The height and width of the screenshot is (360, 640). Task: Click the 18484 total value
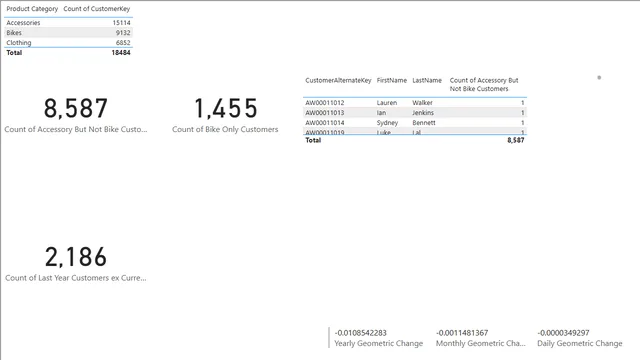(x=121, y=53)
